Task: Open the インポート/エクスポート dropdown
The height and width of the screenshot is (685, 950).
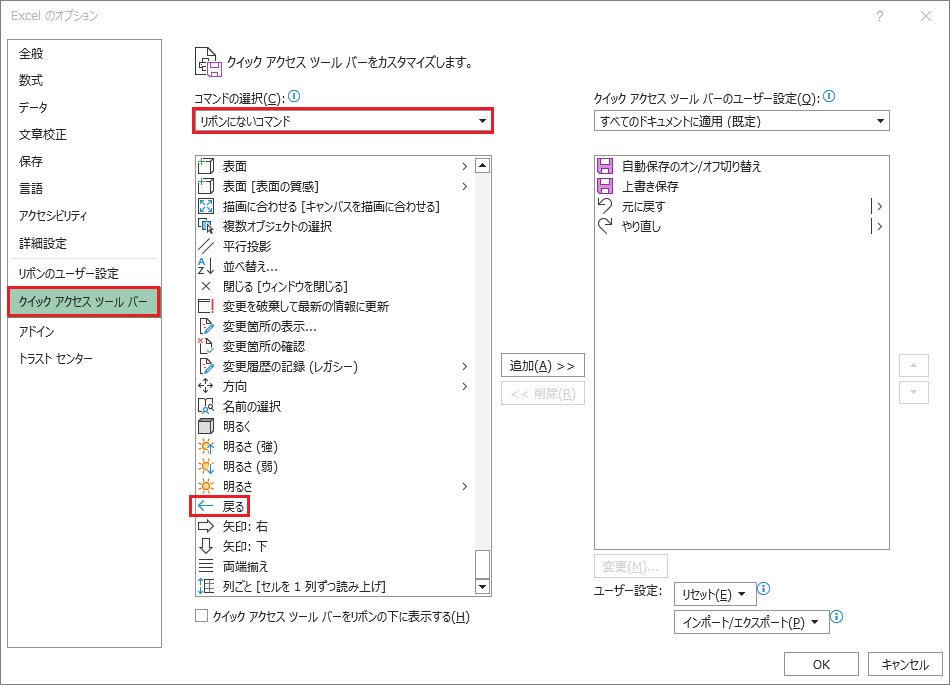Action: point(752,622)
